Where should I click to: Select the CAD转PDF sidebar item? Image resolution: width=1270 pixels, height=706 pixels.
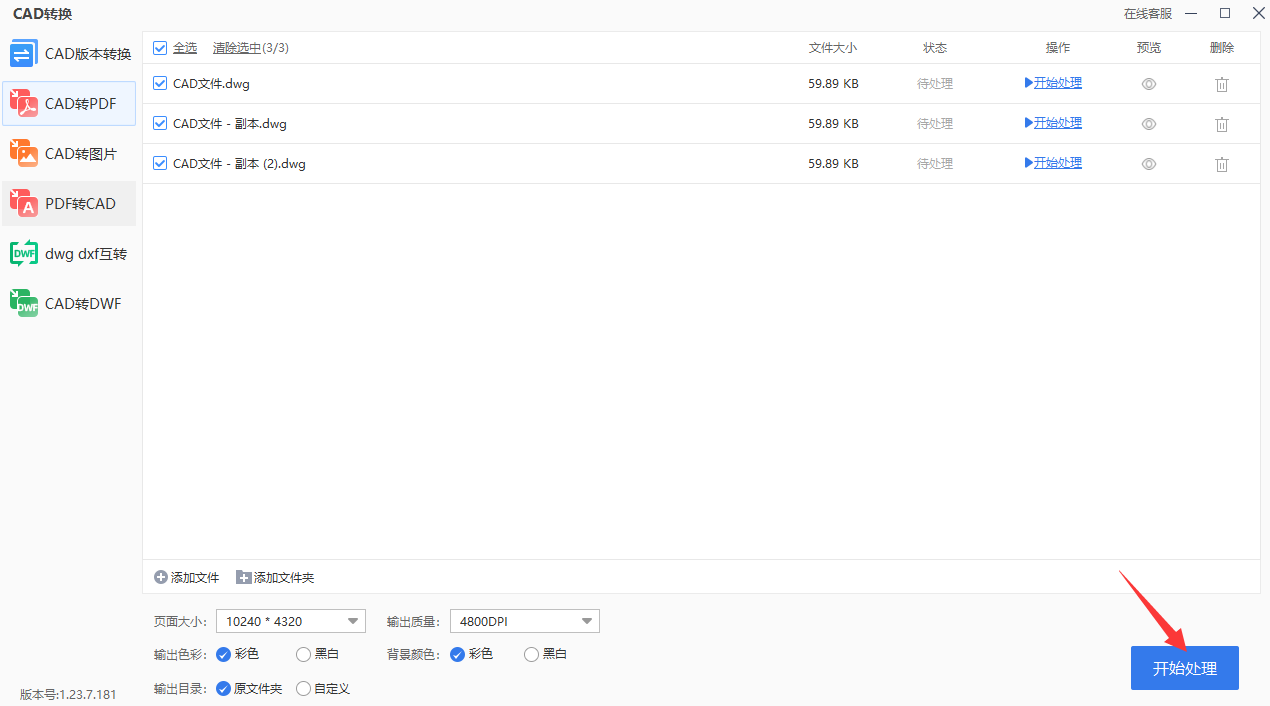point(69,103)
